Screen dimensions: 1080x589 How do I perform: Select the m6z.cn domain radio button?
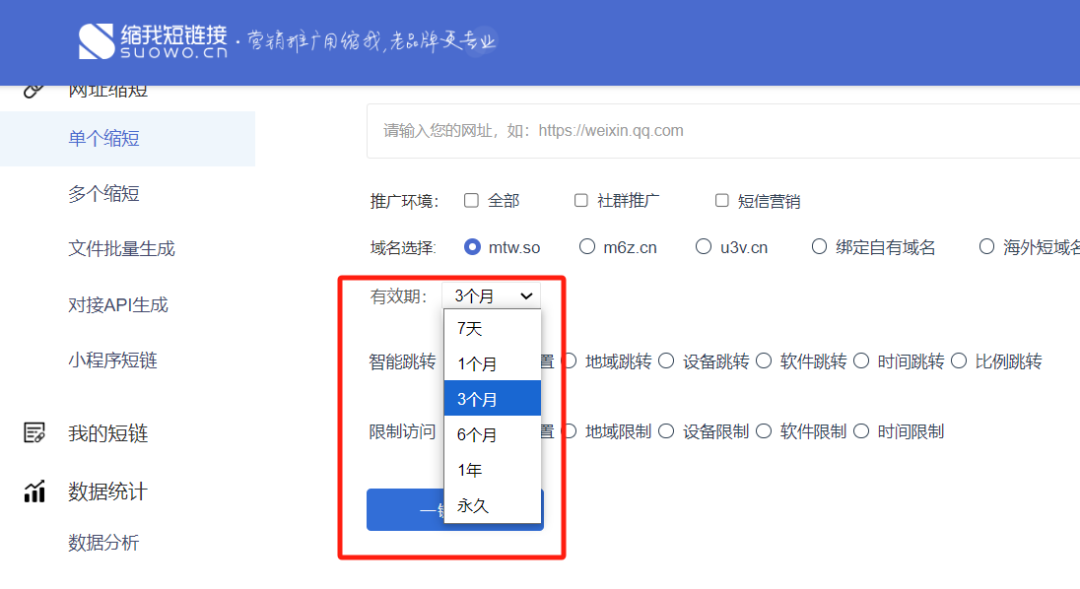(x=587, y=247)
